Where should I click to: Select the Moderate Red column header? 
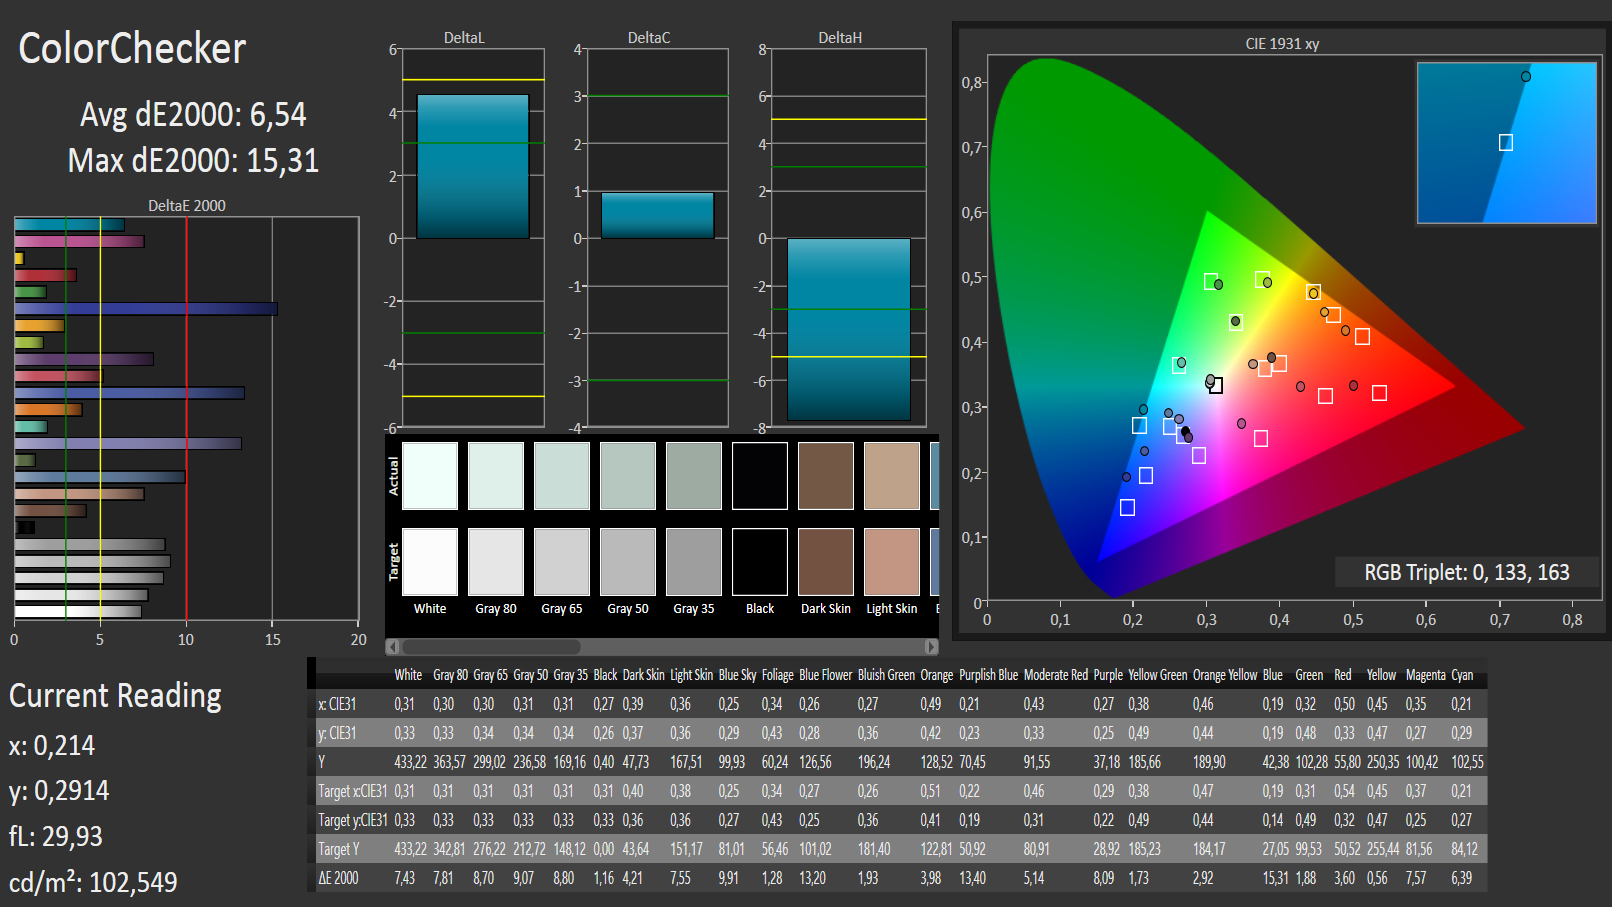[x=1055, y=675]
